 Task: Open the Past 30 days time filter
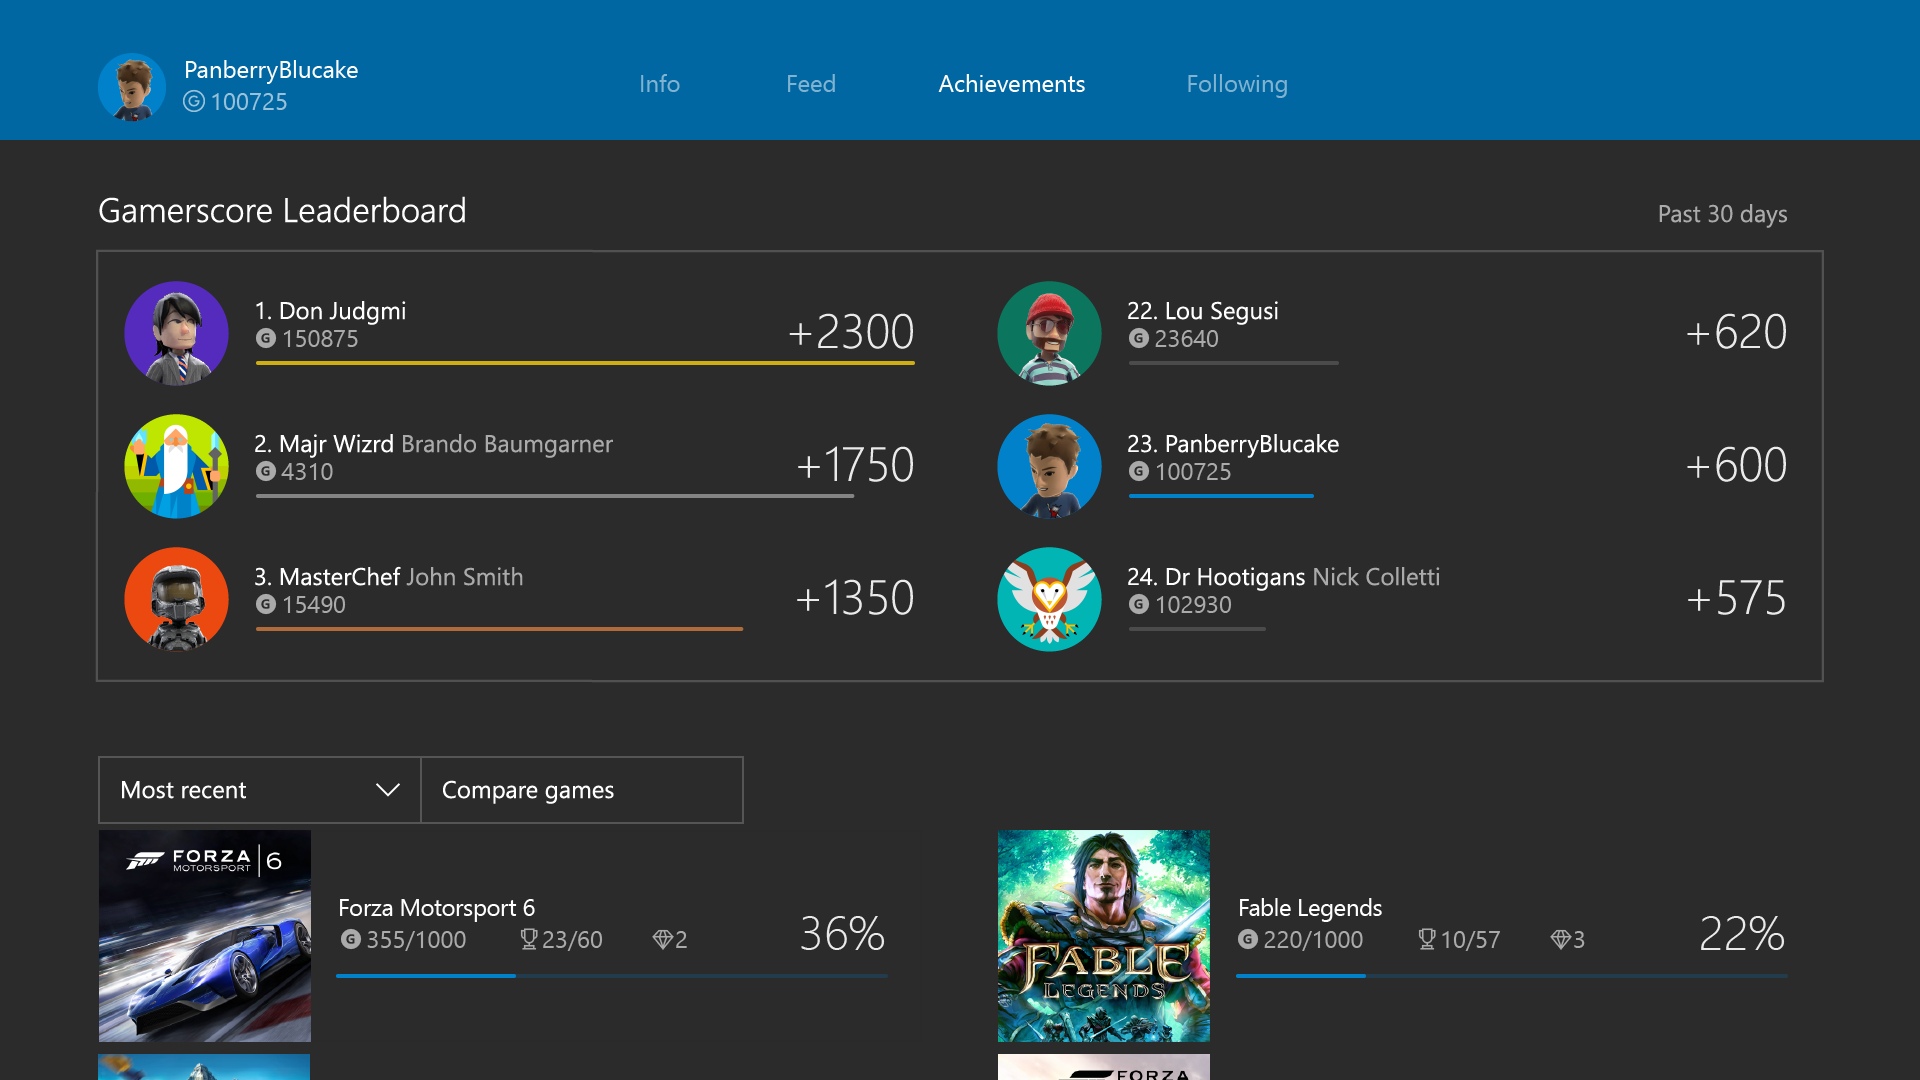point(1721,213)
